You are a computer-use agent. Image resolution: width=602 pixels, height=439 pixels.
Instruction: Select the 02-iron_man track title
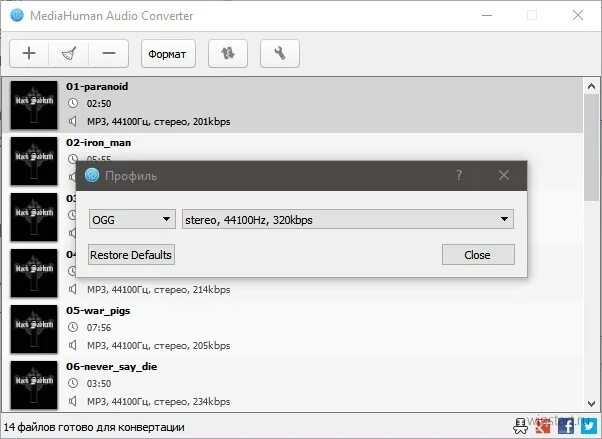click(99, 142)
